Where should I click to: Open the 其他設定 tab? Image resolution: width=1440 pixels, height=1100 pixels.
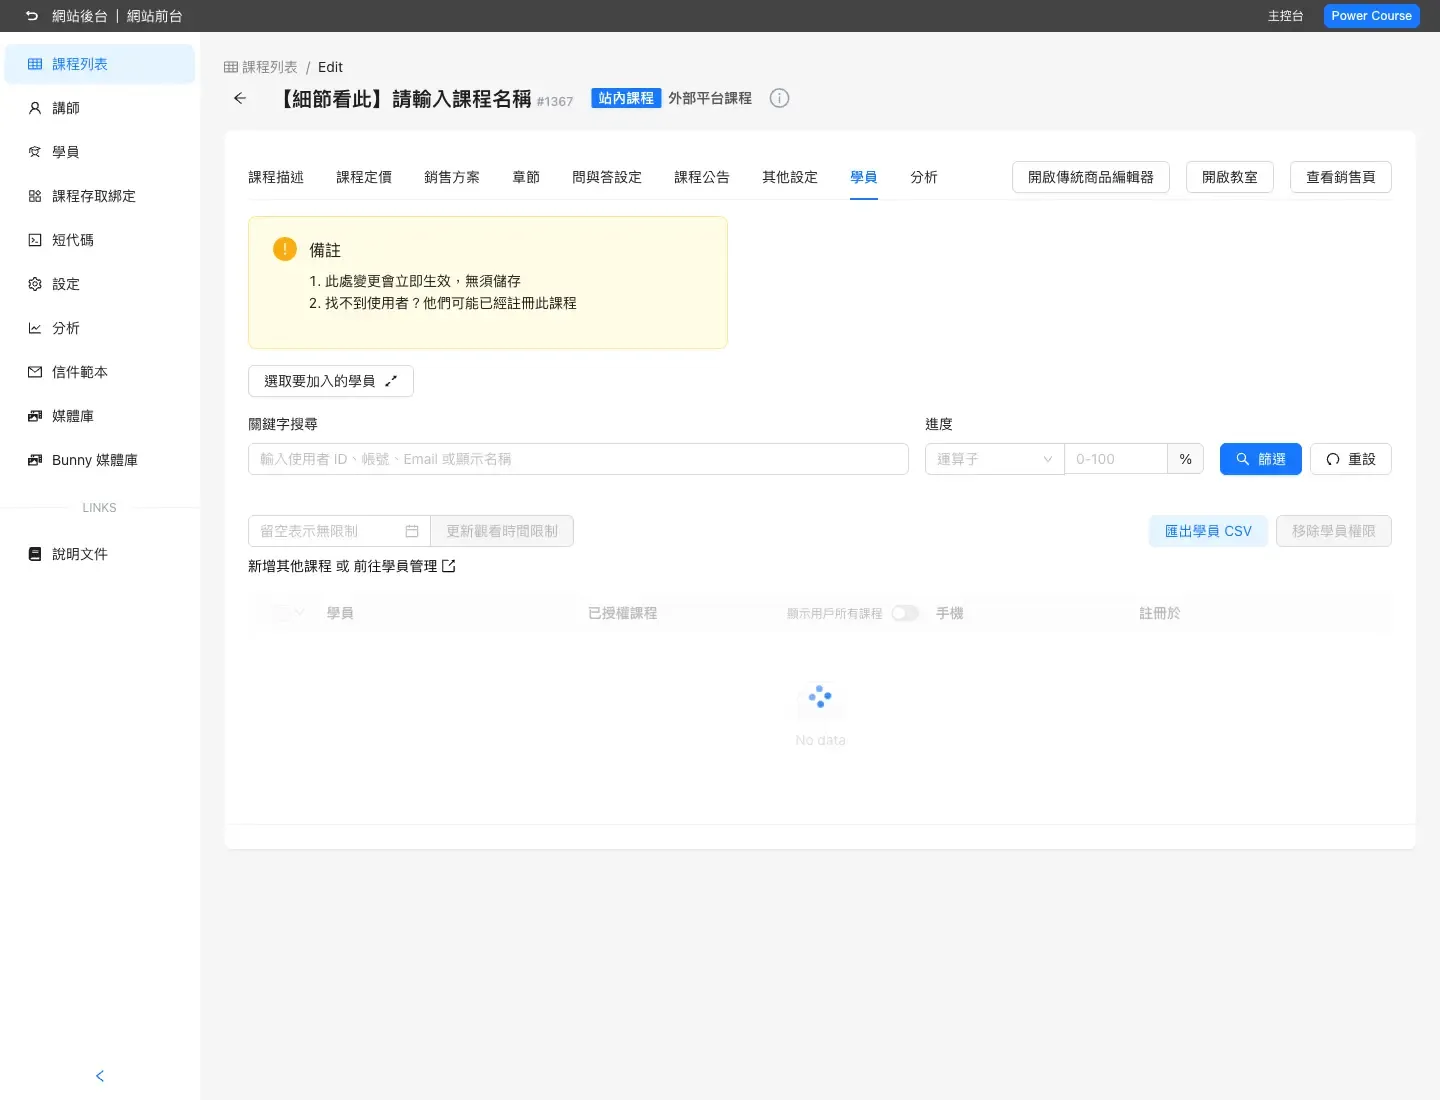pyautogui.click(x=790, y=177)
